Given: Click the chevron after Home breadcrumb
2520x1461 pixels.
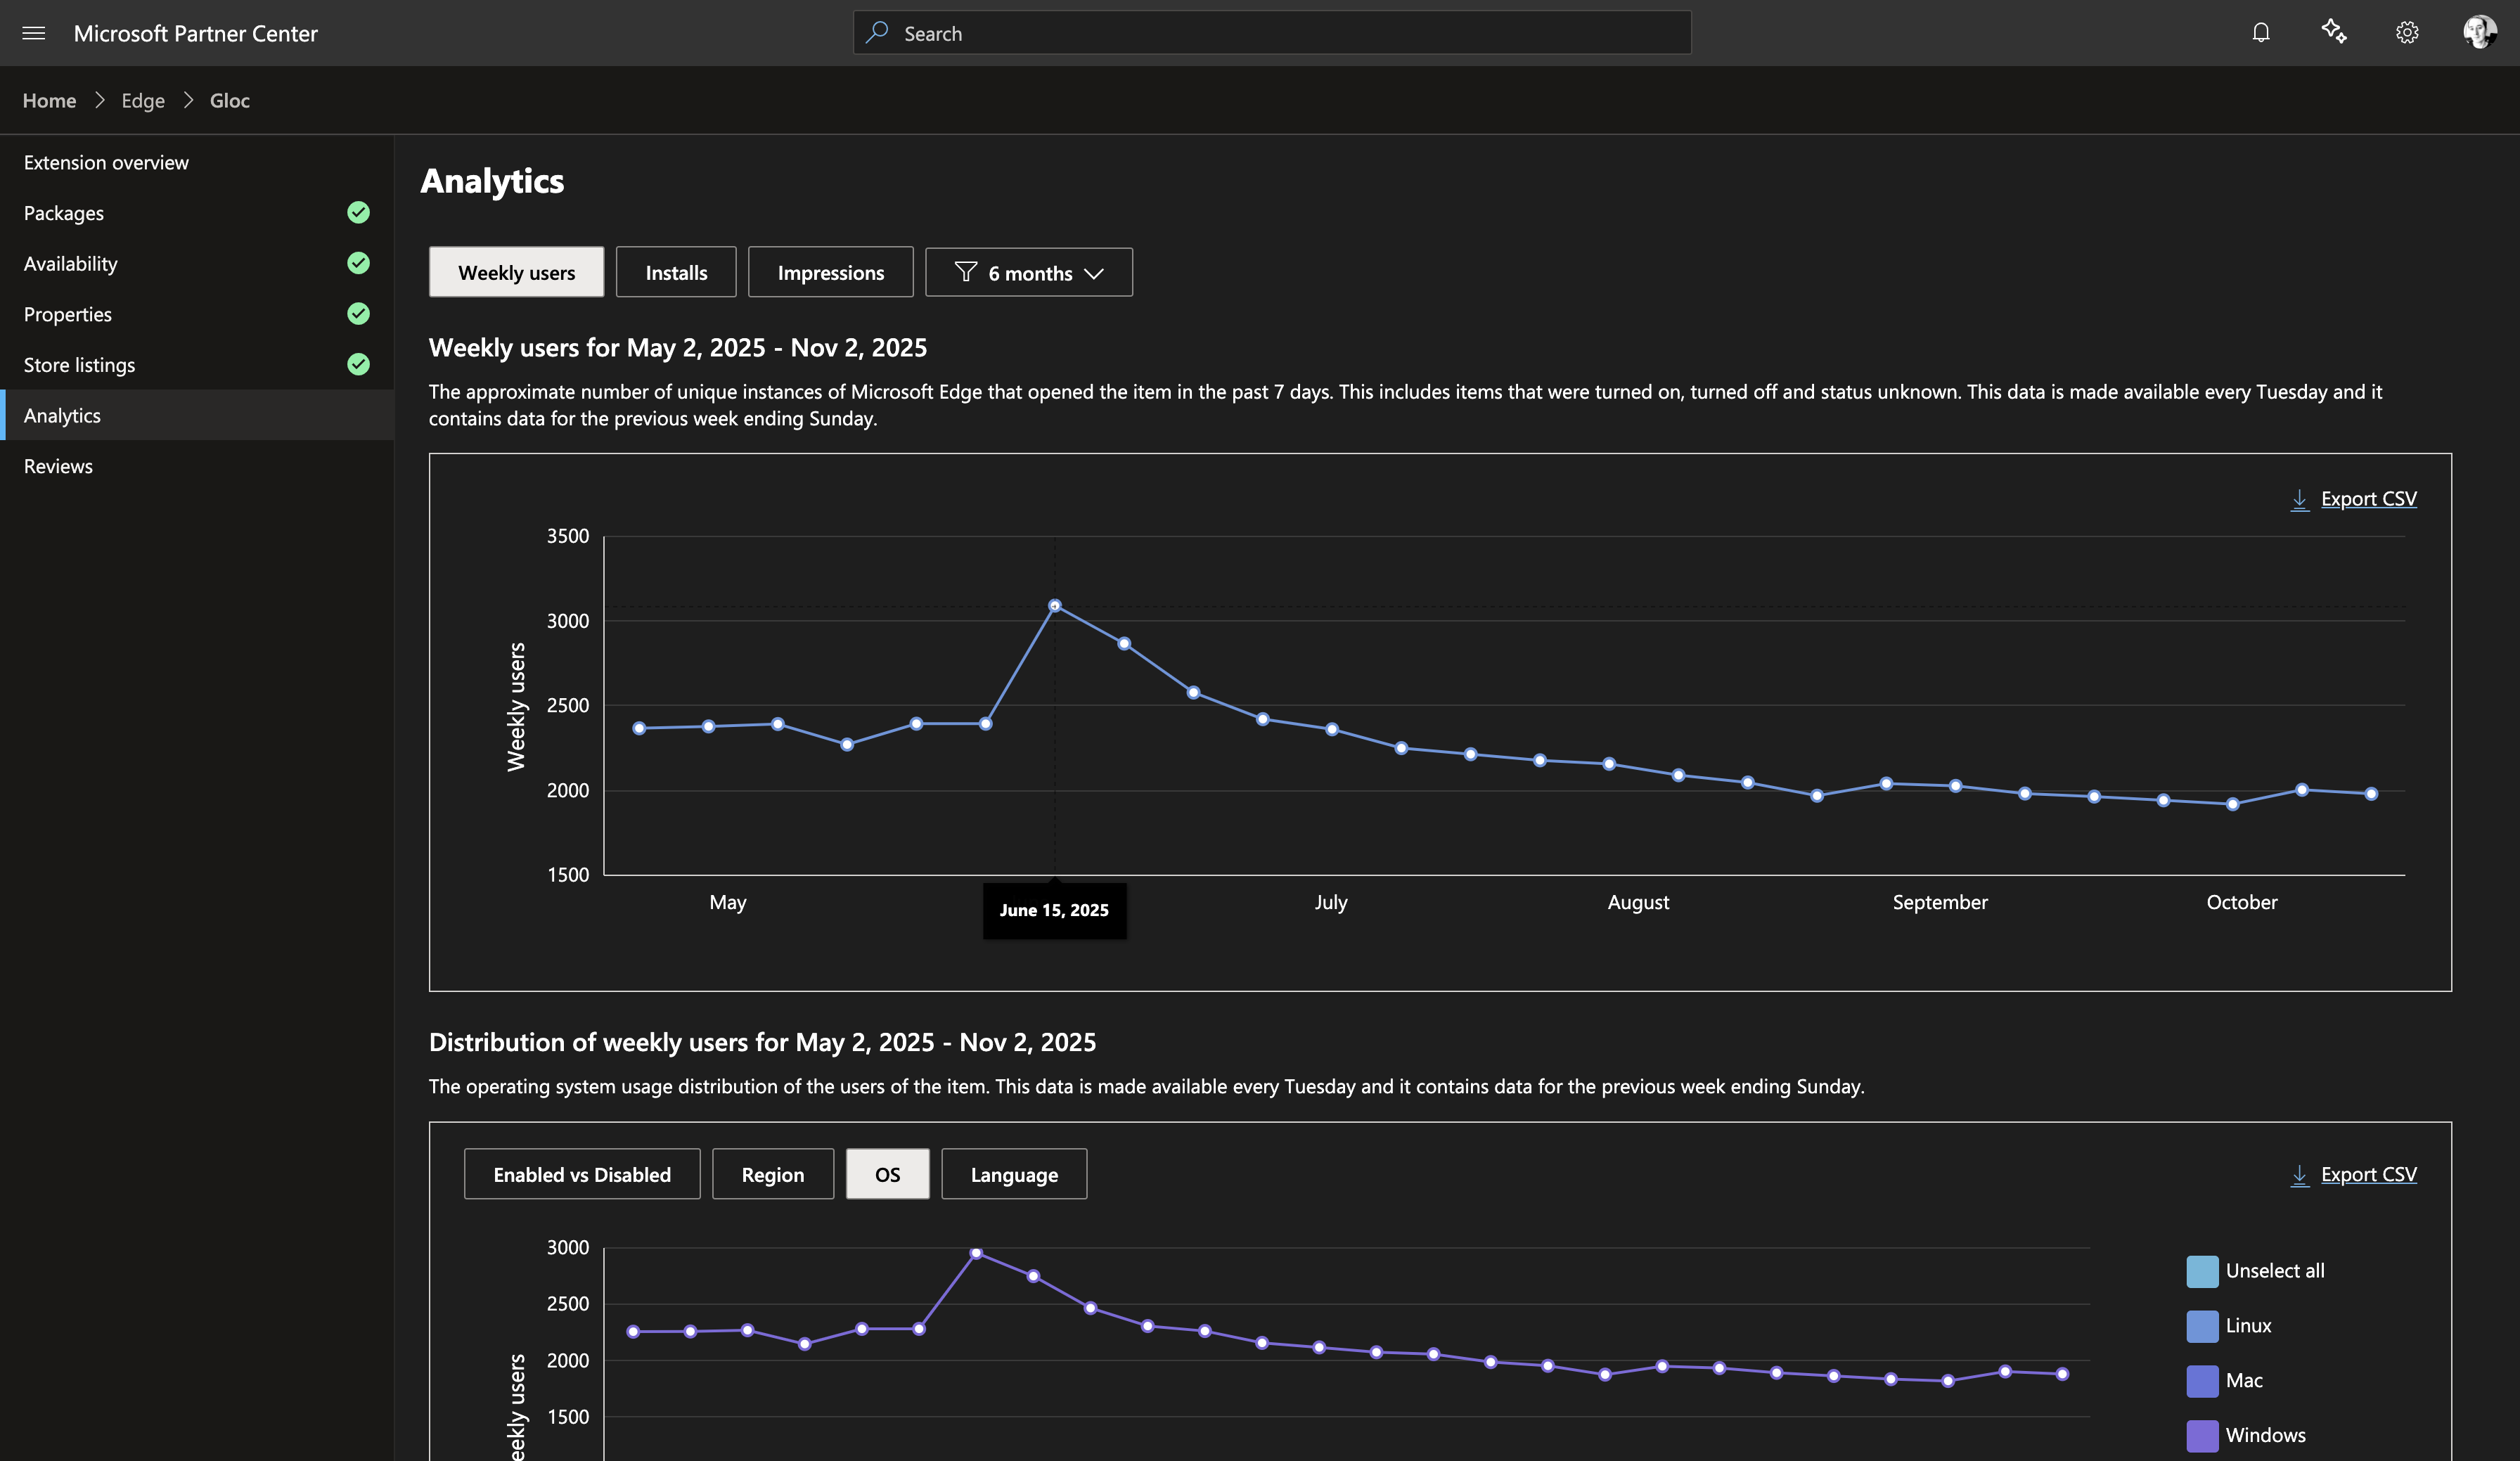Looking at the screenshot, I should (x=99, y=101).
